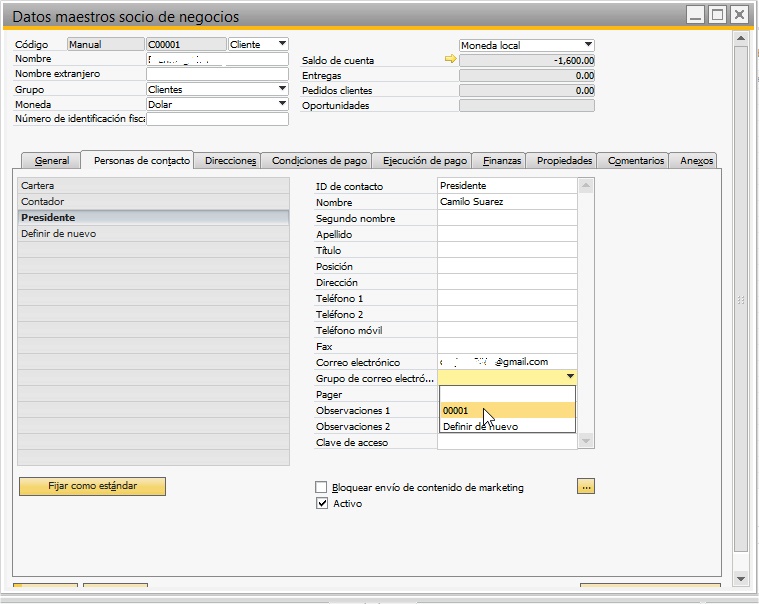Select the Contador contact in list

coord(152,202)
